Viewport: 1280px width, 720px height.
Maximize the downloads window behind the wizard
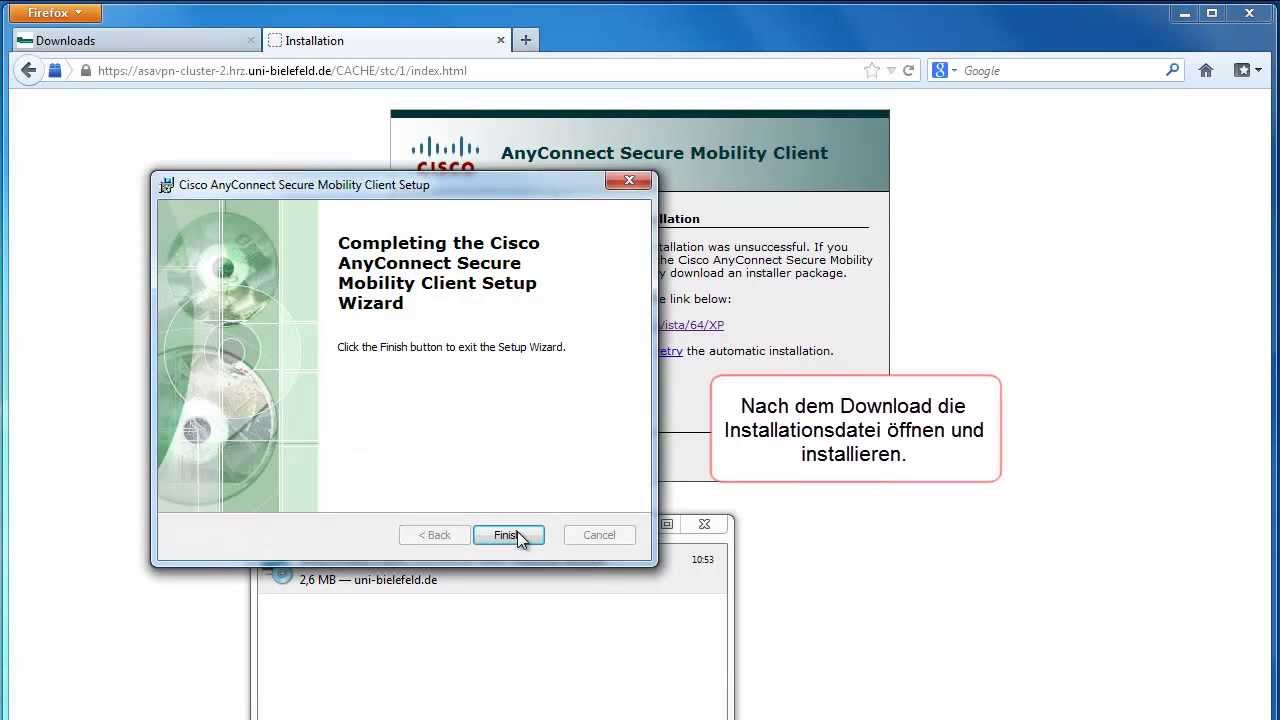click(668, 524)
